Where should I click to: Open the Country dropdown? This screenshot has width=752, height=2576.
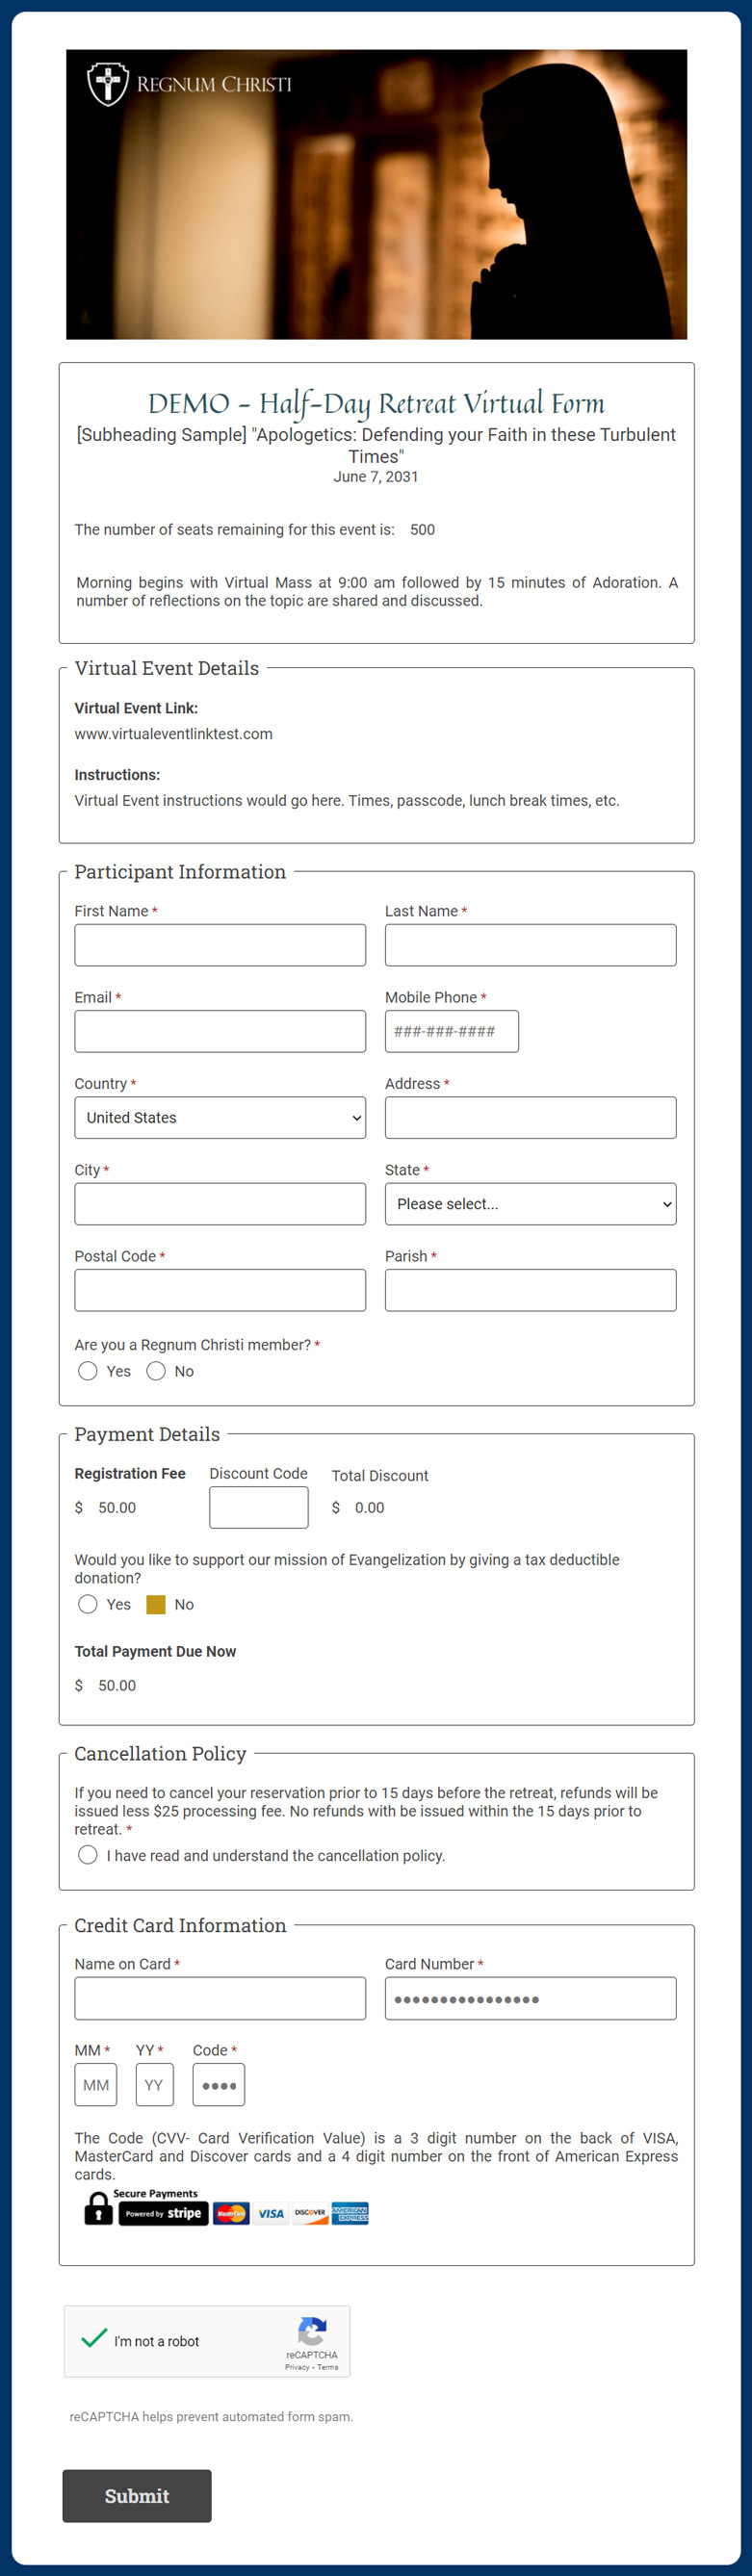tap(220, 1117)
